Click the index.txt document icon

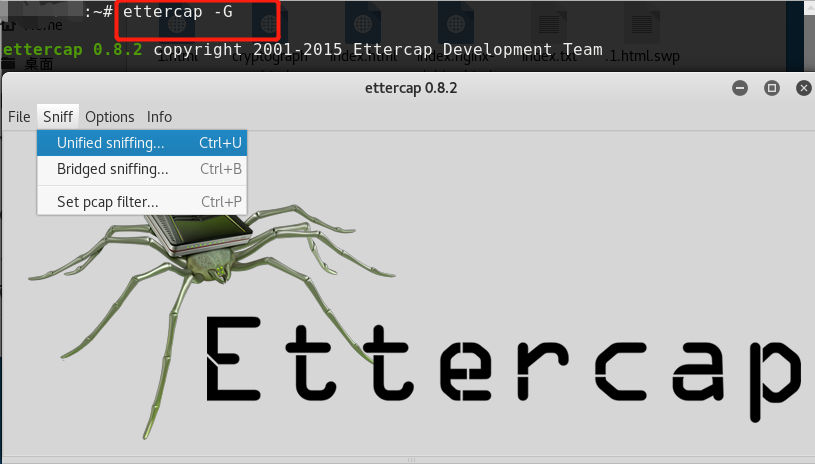click(x=549, y=23)
